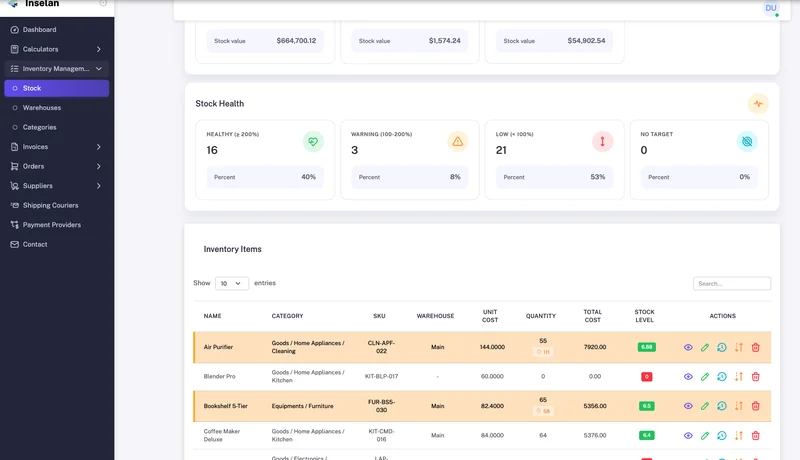
Task: Open the entries per page dropdown
Action: click(x=232, y=283)
